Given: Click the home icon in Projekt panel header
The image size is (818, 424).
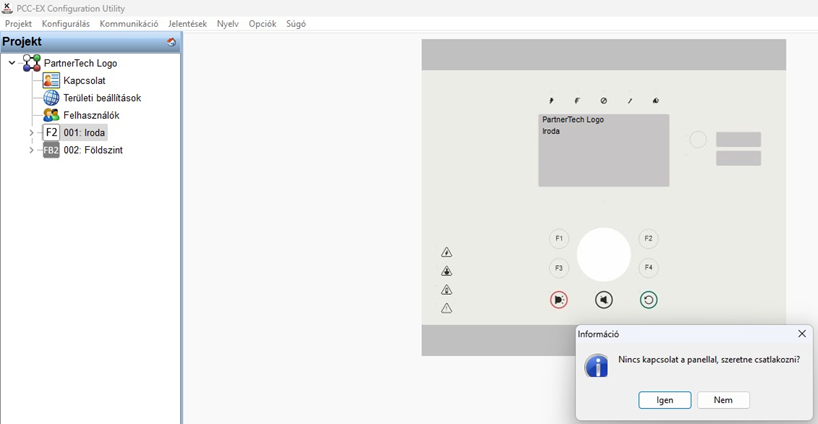Looking at the screenshot, I should tap(171, 42).
